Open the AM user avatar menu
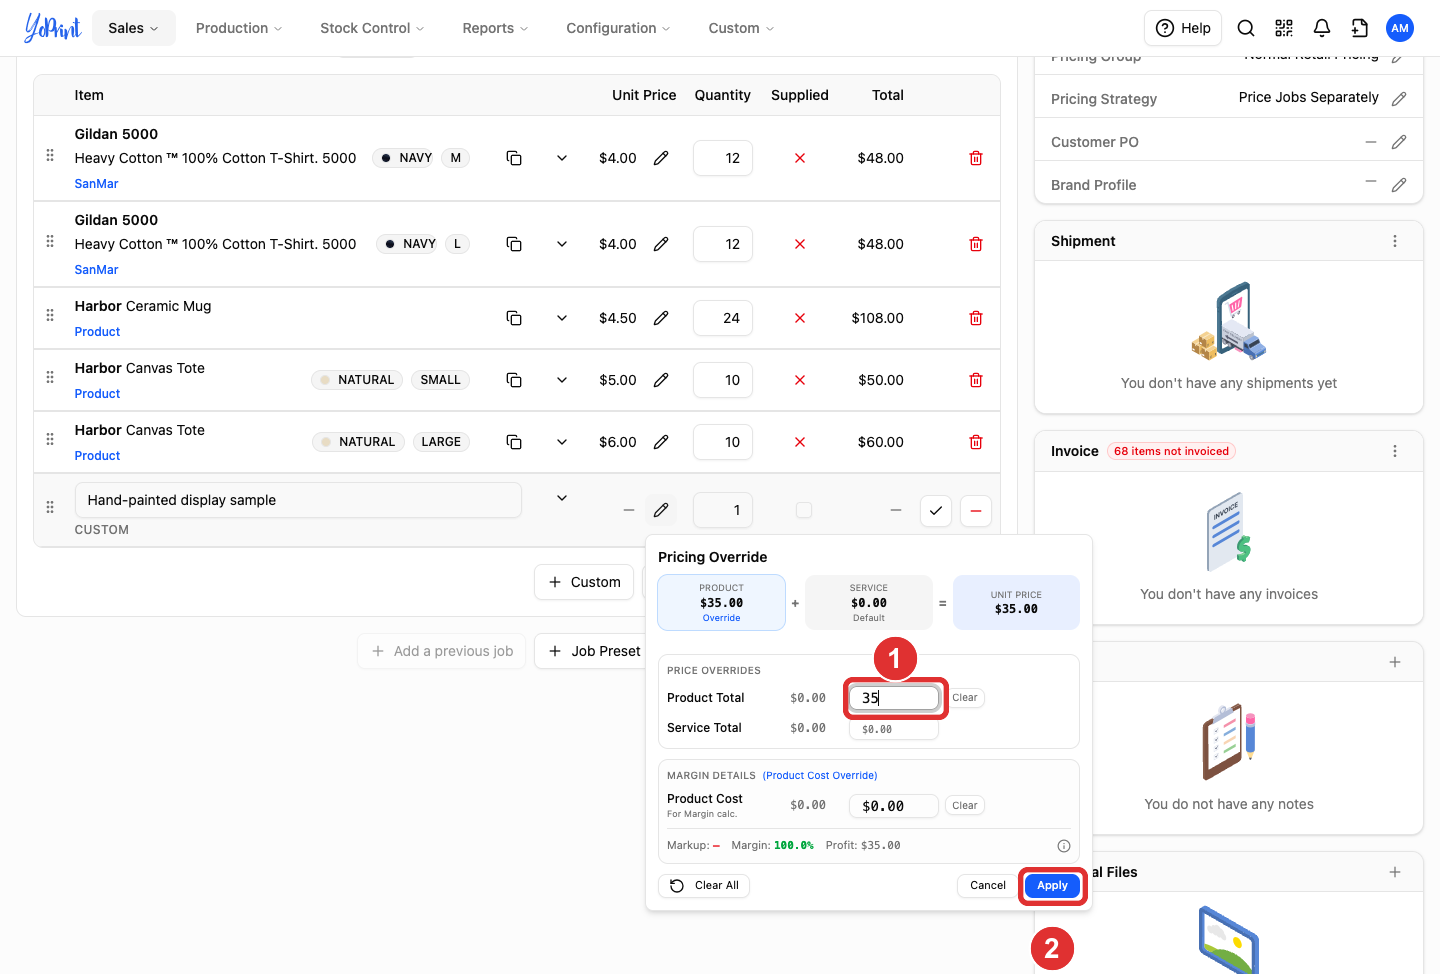Image resolution: width=1440 pixels, height=974 pixels. tap(1400, 28)
